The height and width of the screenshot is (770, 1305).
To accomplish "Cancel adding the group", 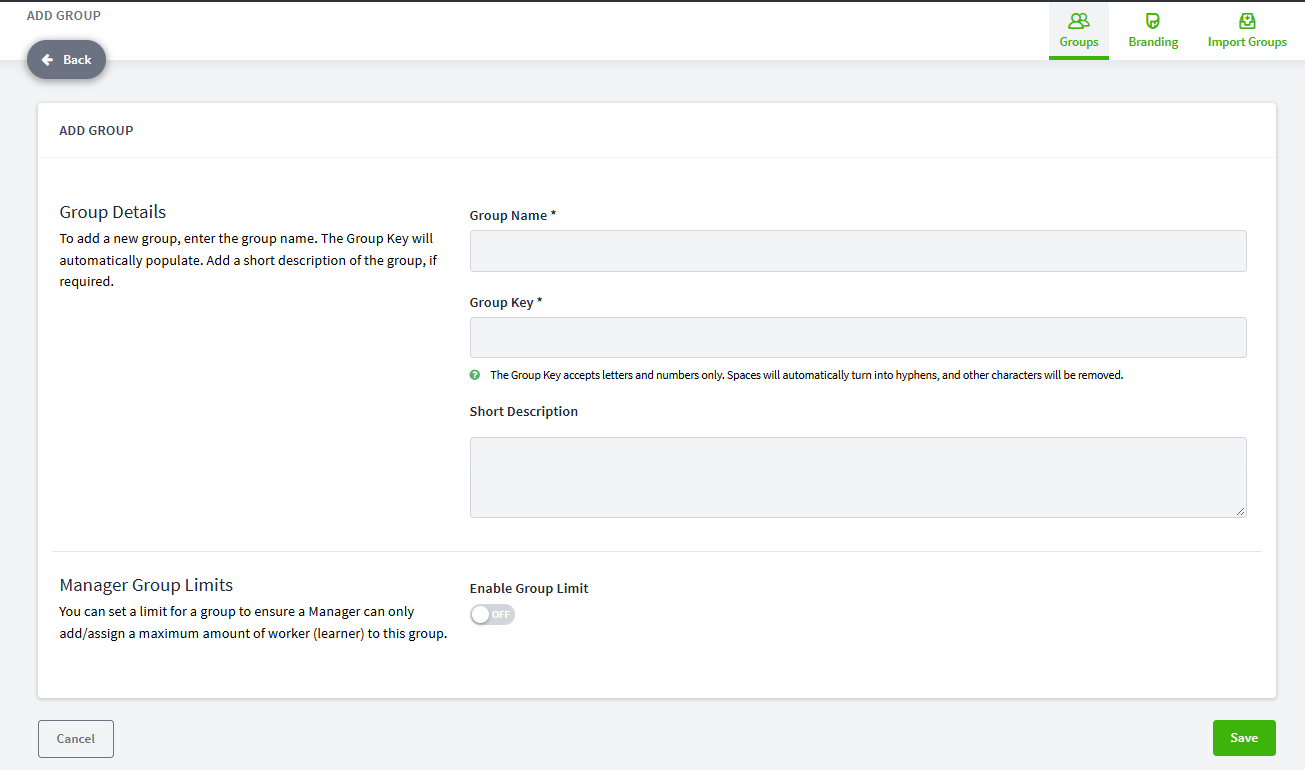I will pyautogui.click(x=76, y=739).
